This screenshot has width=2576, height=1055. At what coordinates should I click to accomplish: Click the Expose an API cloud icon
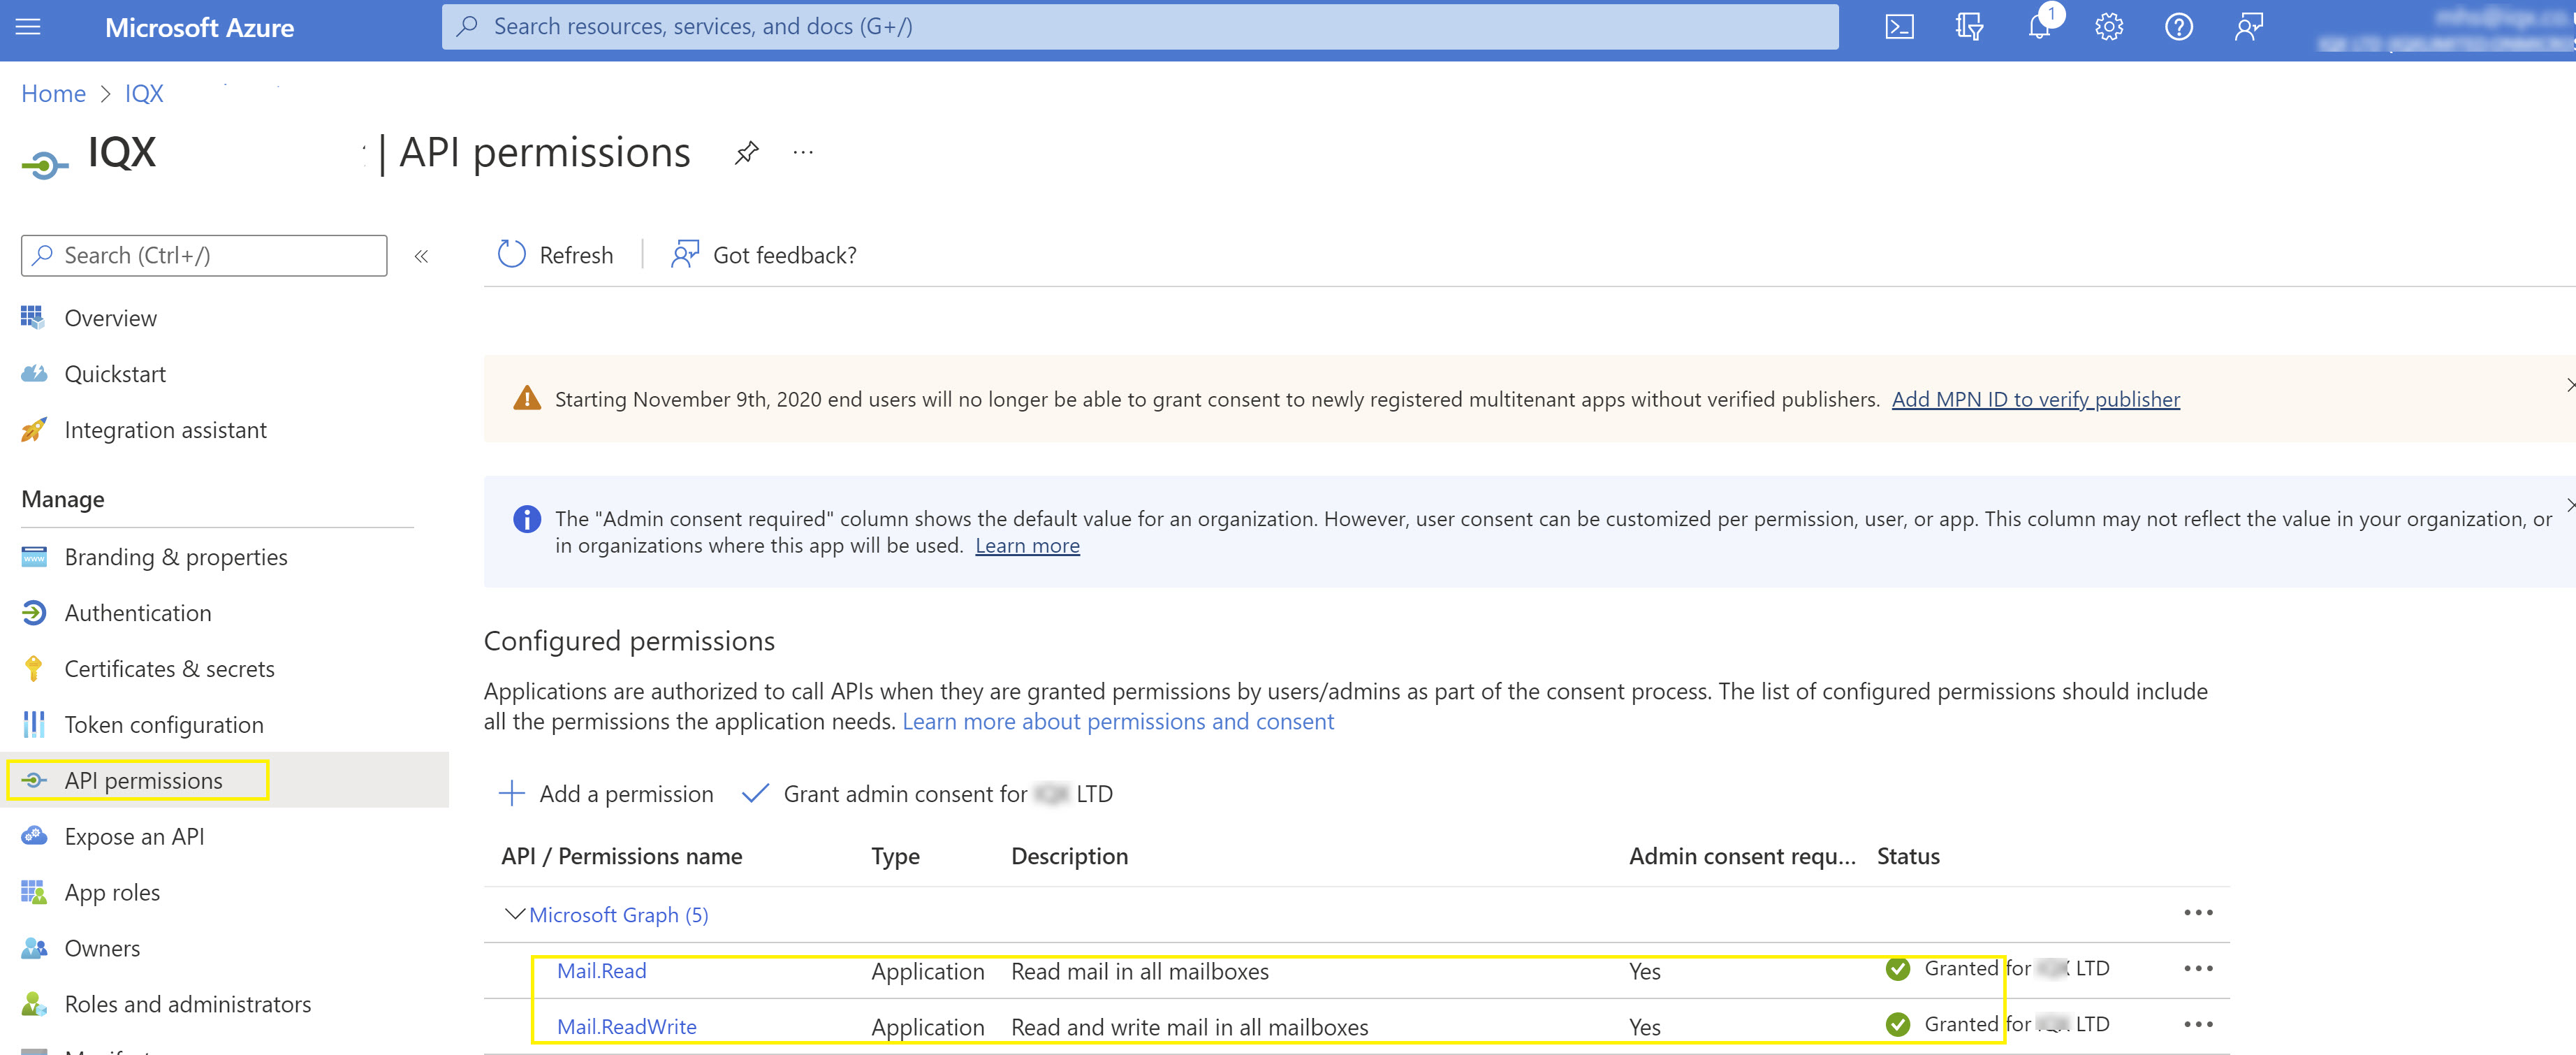[x=33, y=836]
